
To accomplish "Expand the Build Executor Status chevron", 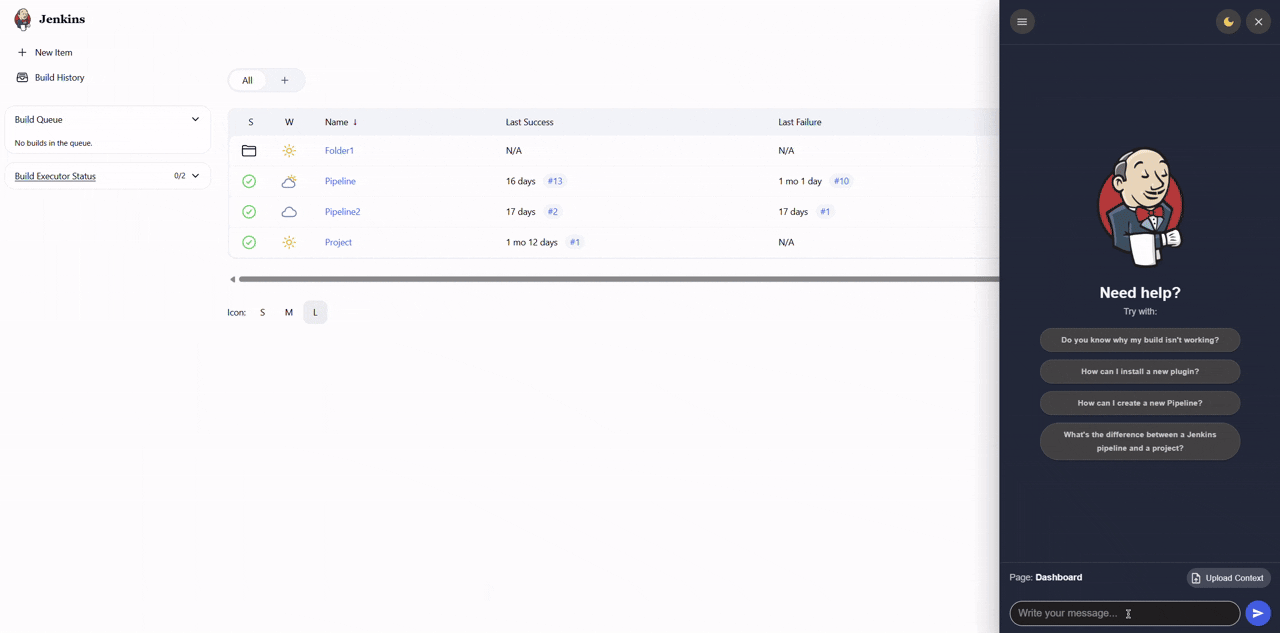I will (195, 176).
